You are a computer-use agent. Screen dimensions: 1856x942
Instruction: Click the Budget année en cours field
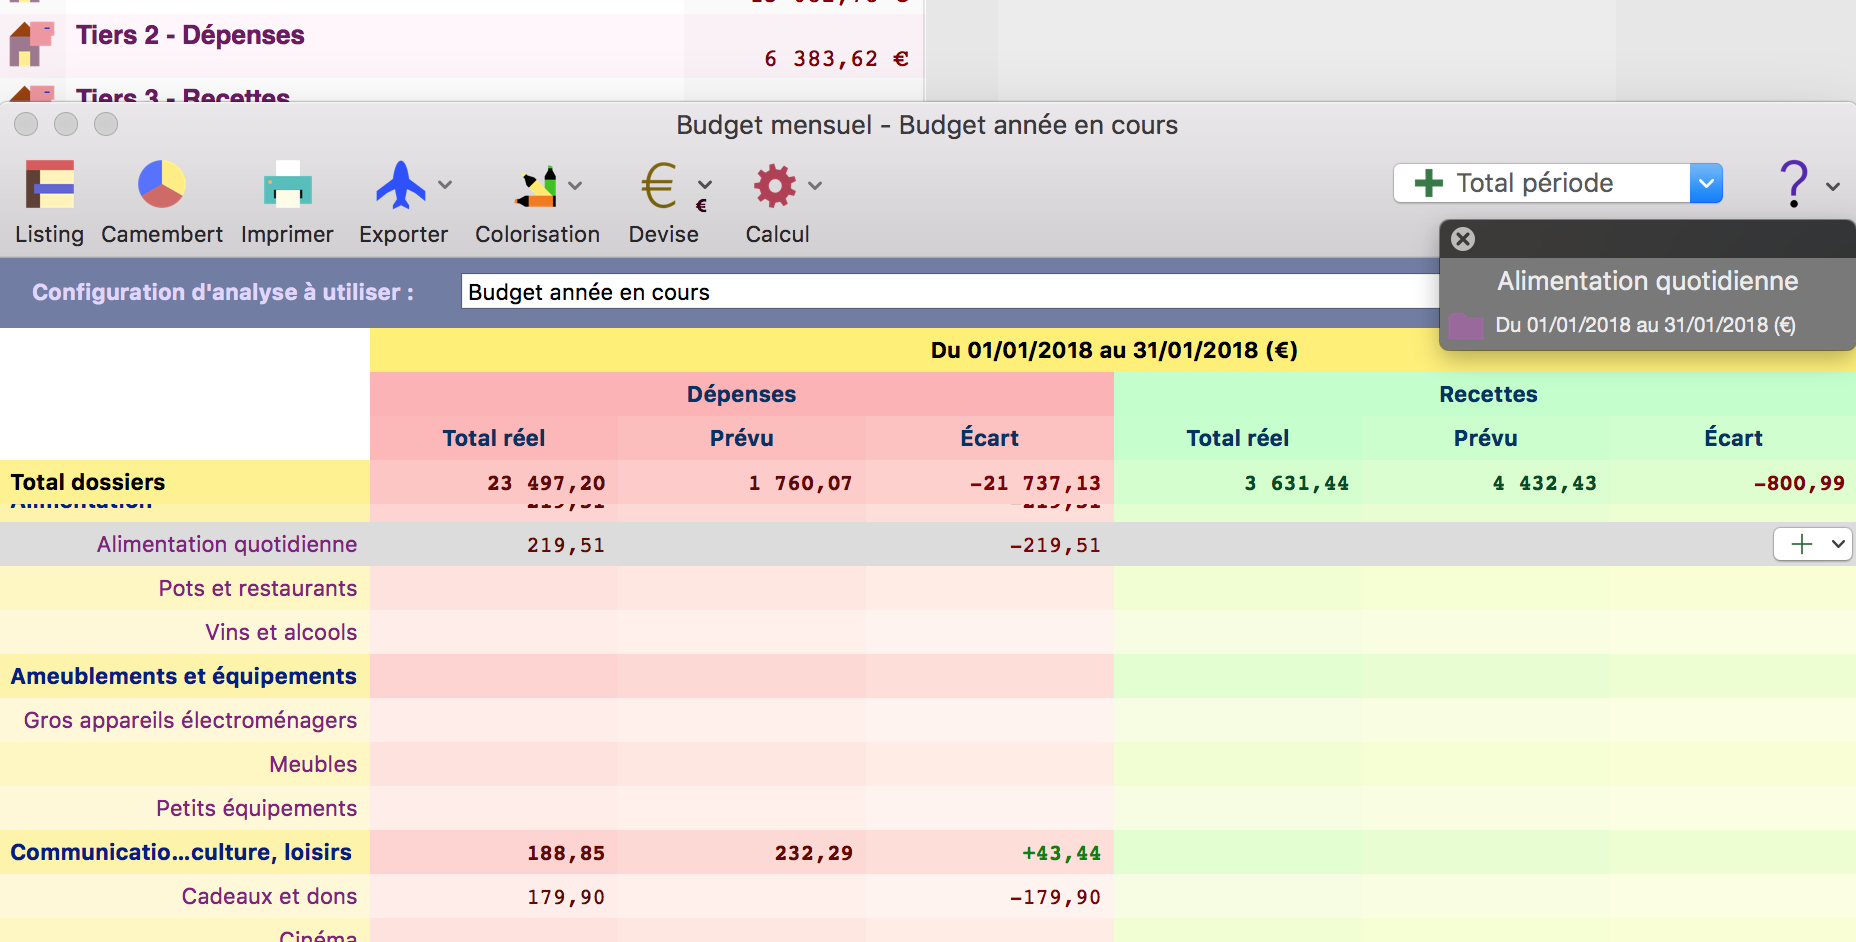coord(950,292)
